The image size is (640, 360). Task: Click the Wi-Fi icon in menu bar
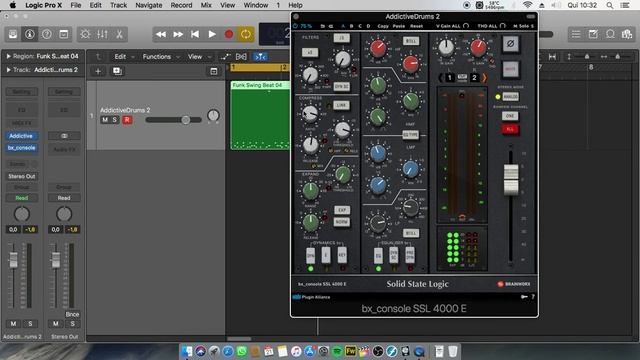point(527,5)
